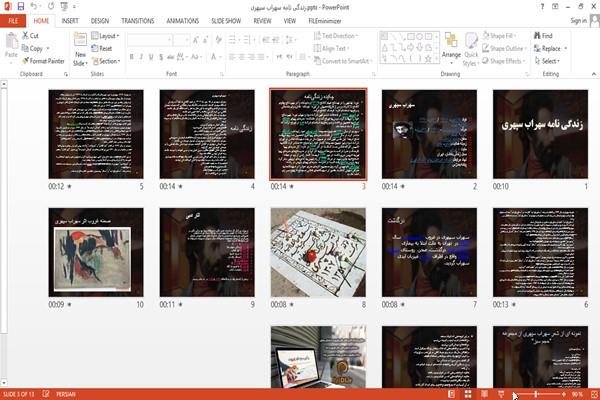Open the Shape Fill dropdown
600x400 pixels.
[499, 36]
